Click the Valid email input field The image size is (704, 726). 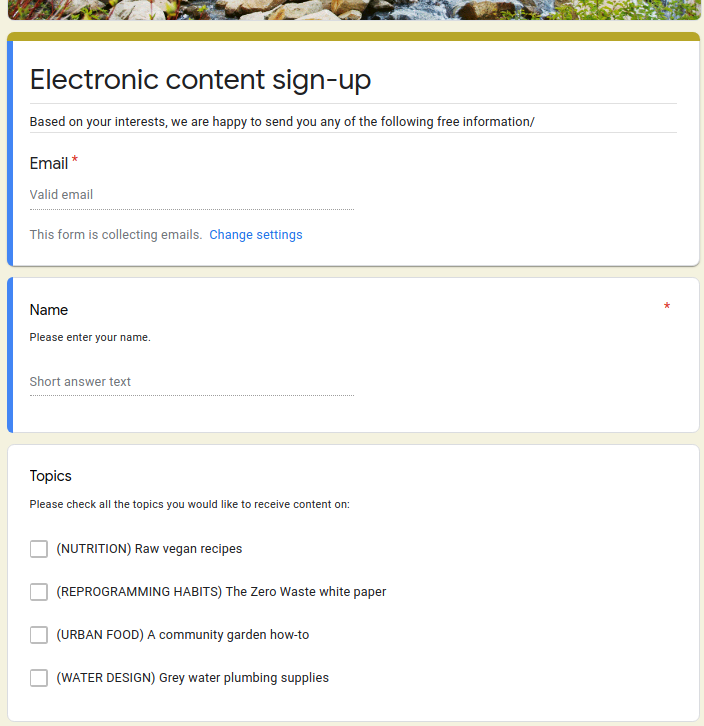[x=192, y=195]
